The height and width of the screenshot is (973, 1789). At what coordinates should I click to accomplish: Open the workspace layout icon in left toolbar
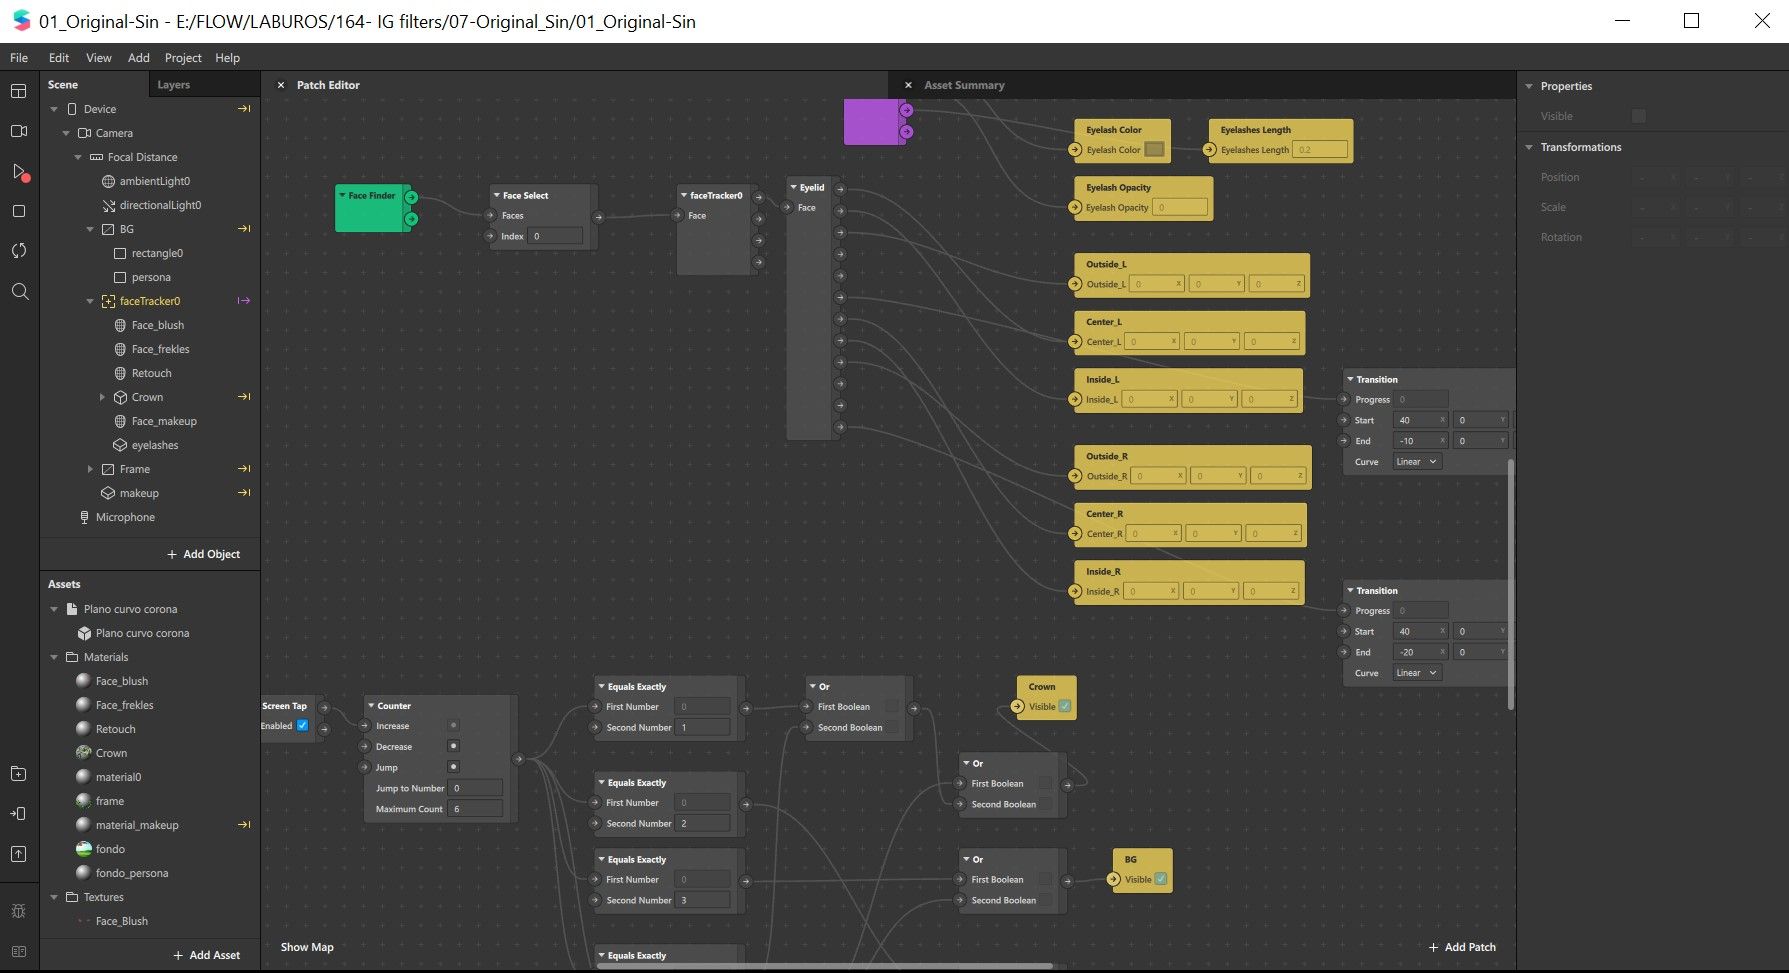pos(18,91)
